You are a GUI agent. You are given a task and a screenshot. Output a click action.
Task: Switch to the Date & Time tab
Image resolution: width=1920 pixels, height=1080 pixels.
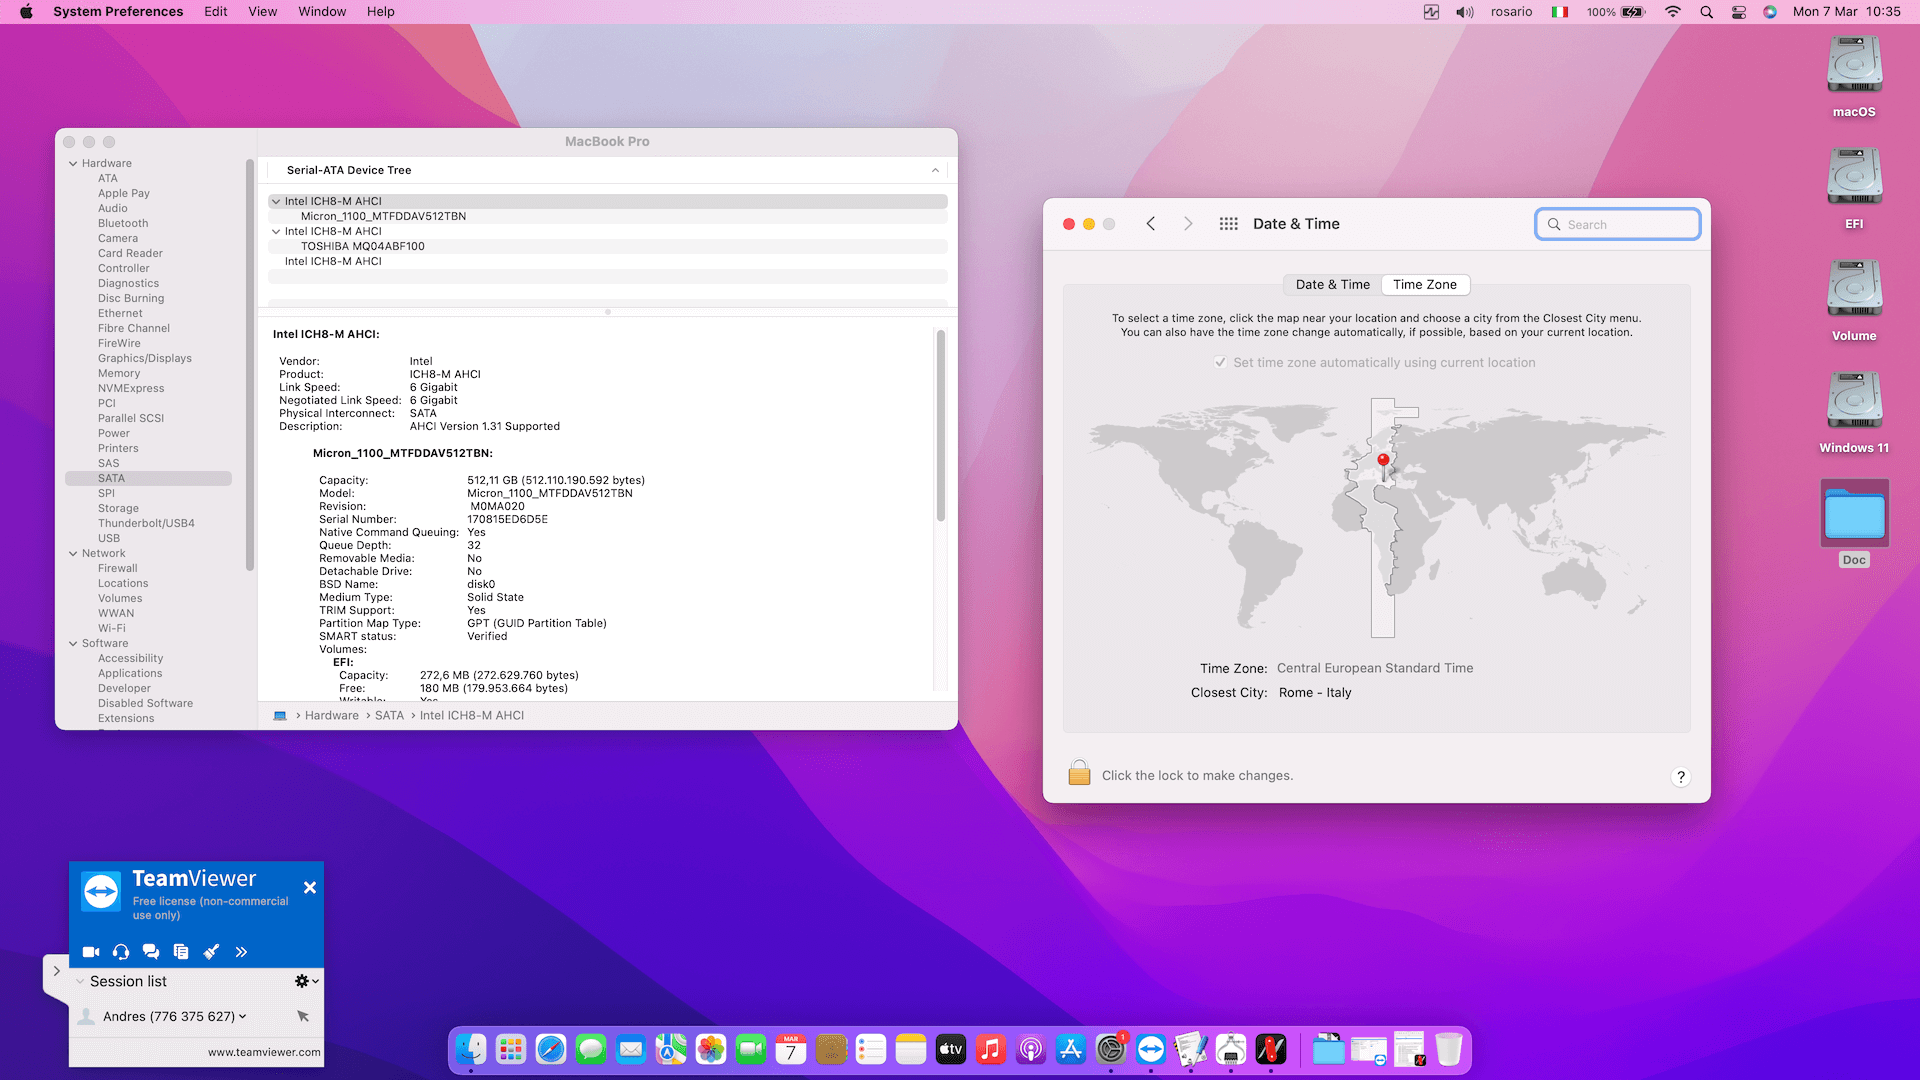click(1332, 284)
